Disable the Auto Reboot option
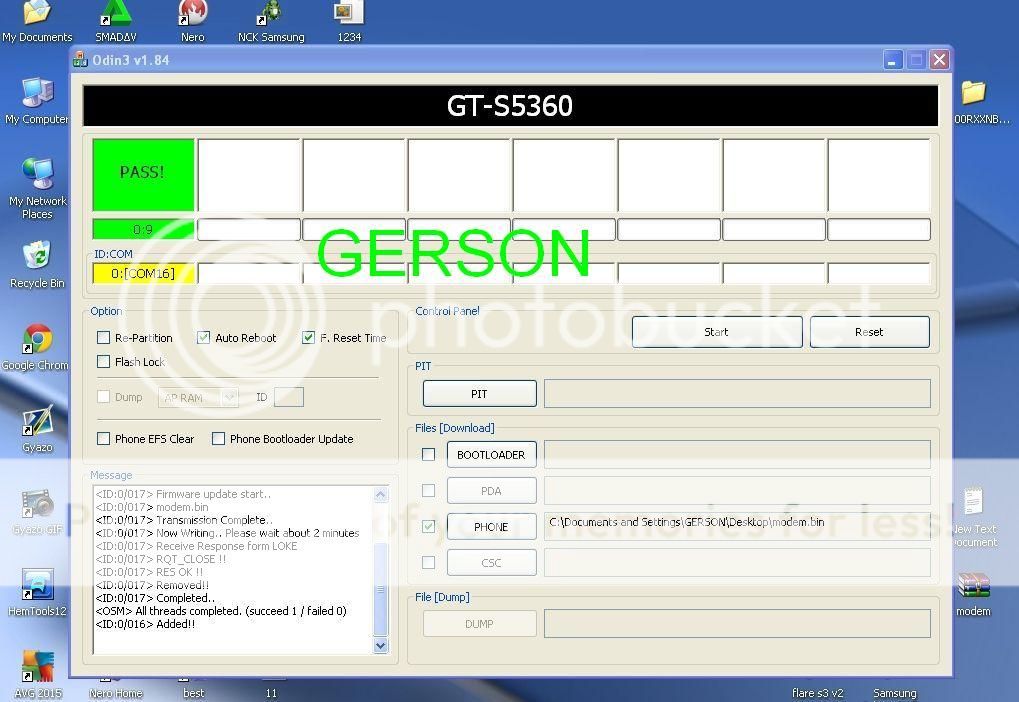 click(x=204, y=338)
